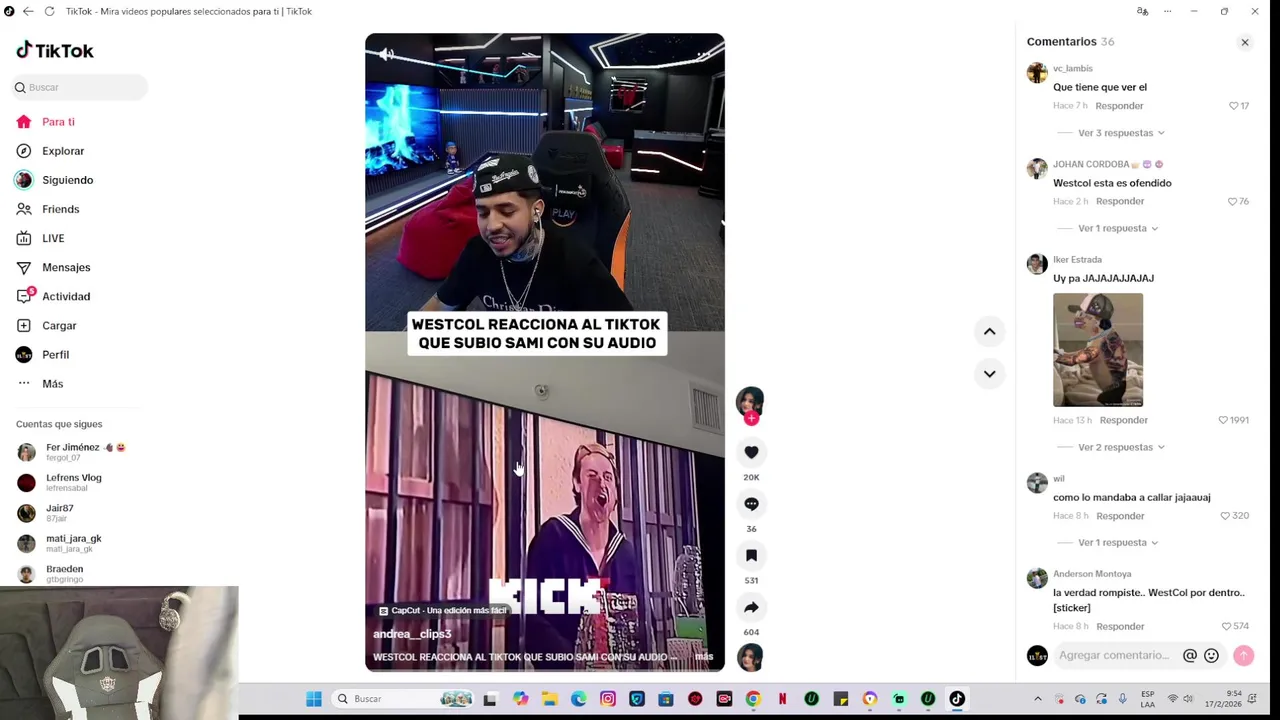This screenshot has height=720, width=1280.
Task: Open the video's three-dot options menu
Action: (x=703, y=54)
